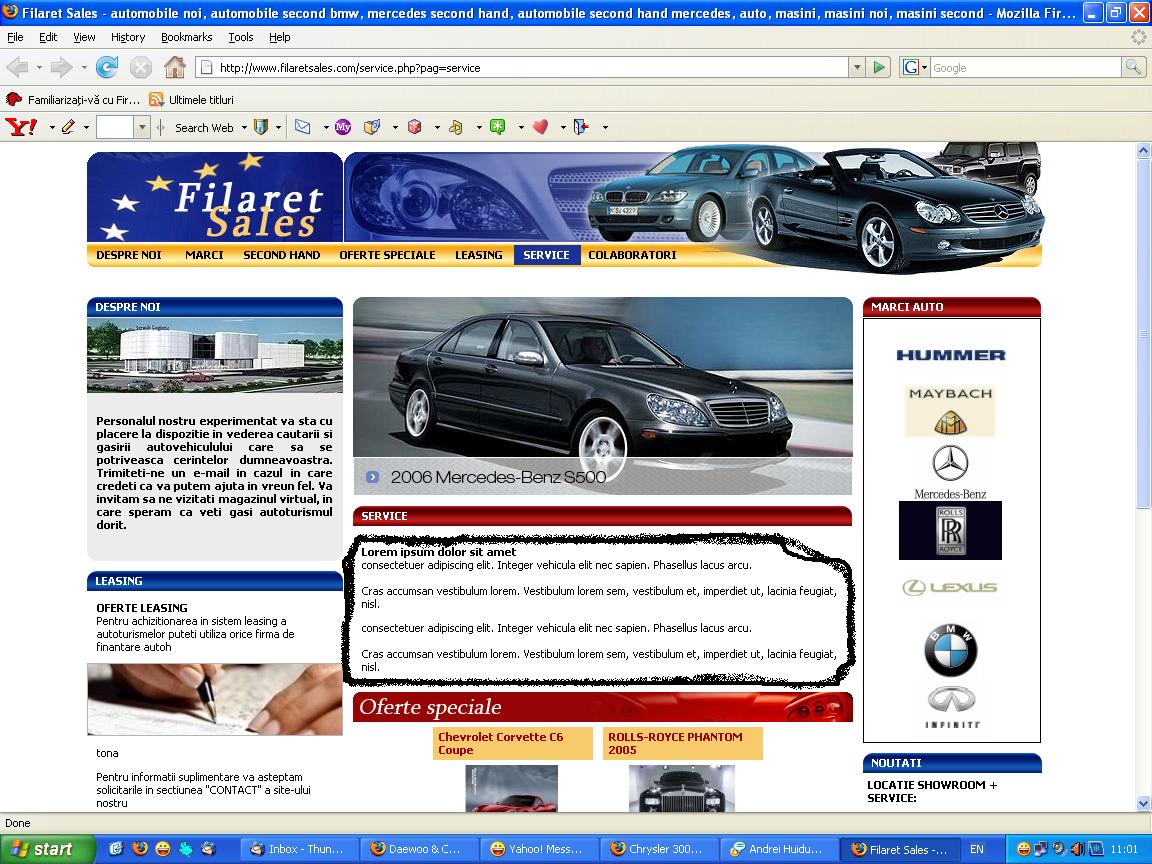1152x864 pixels.
Task: Click the 2006 Mercedes-Benz S500 caption arrow
Action: 372,477
